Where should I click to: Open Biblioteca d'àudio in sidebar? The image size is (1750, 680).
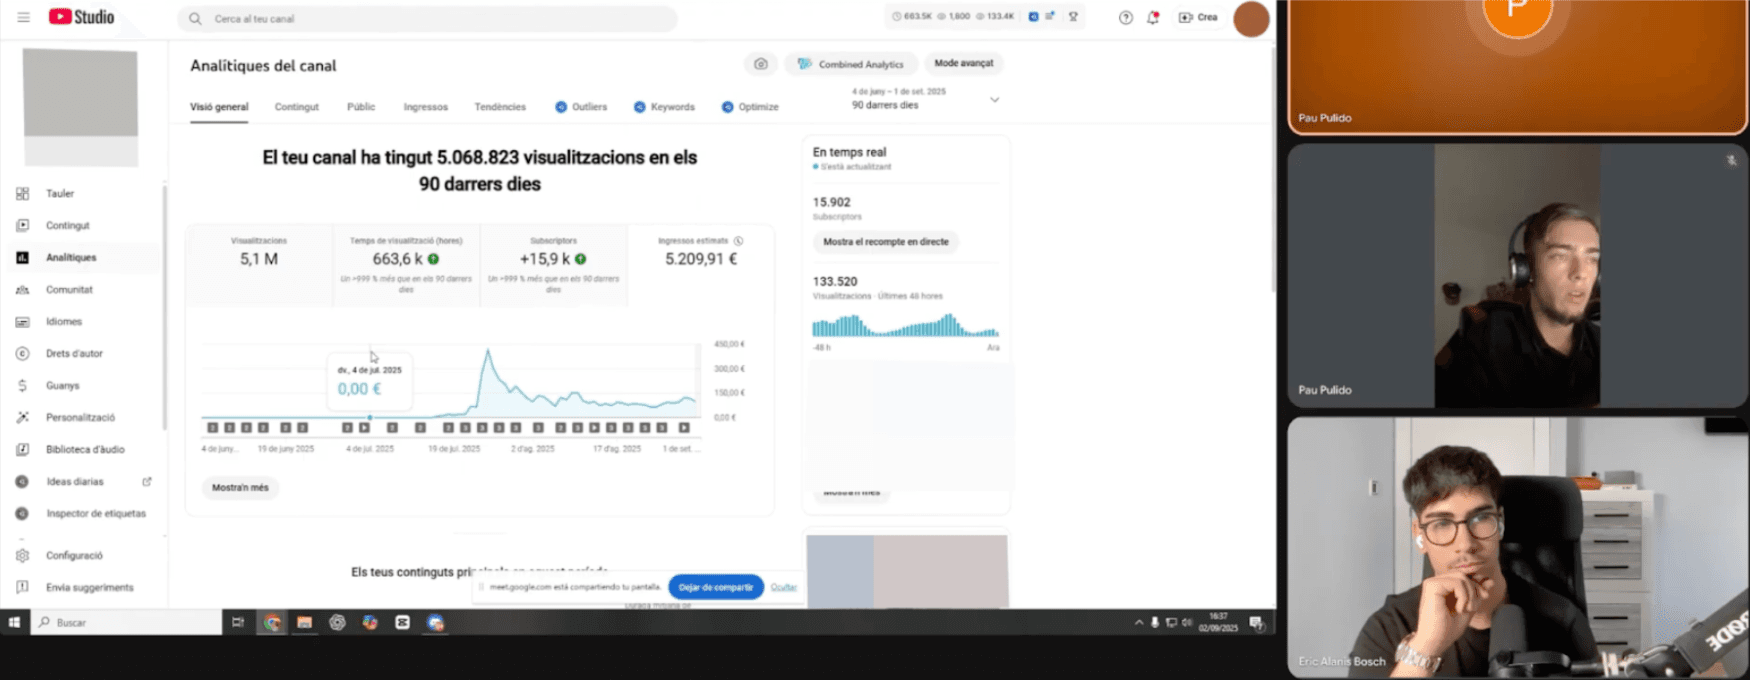[85, 450]
